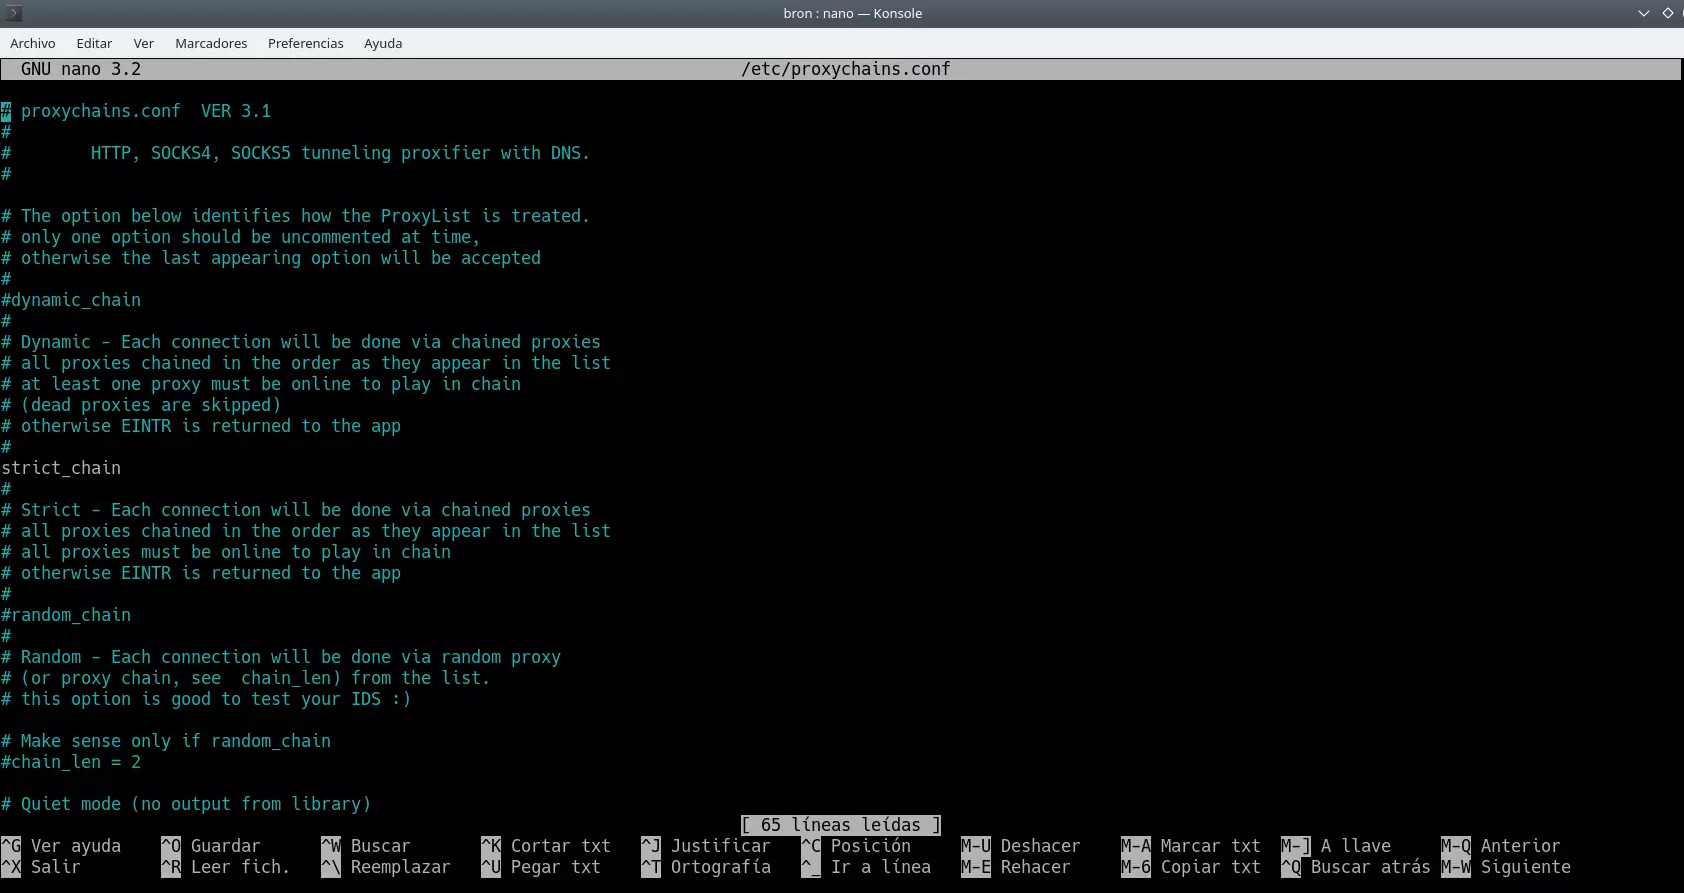The image size is (1684, 893).
Task: Click the '# Dynamic - Each connection' line
Action: click(301, 342)
